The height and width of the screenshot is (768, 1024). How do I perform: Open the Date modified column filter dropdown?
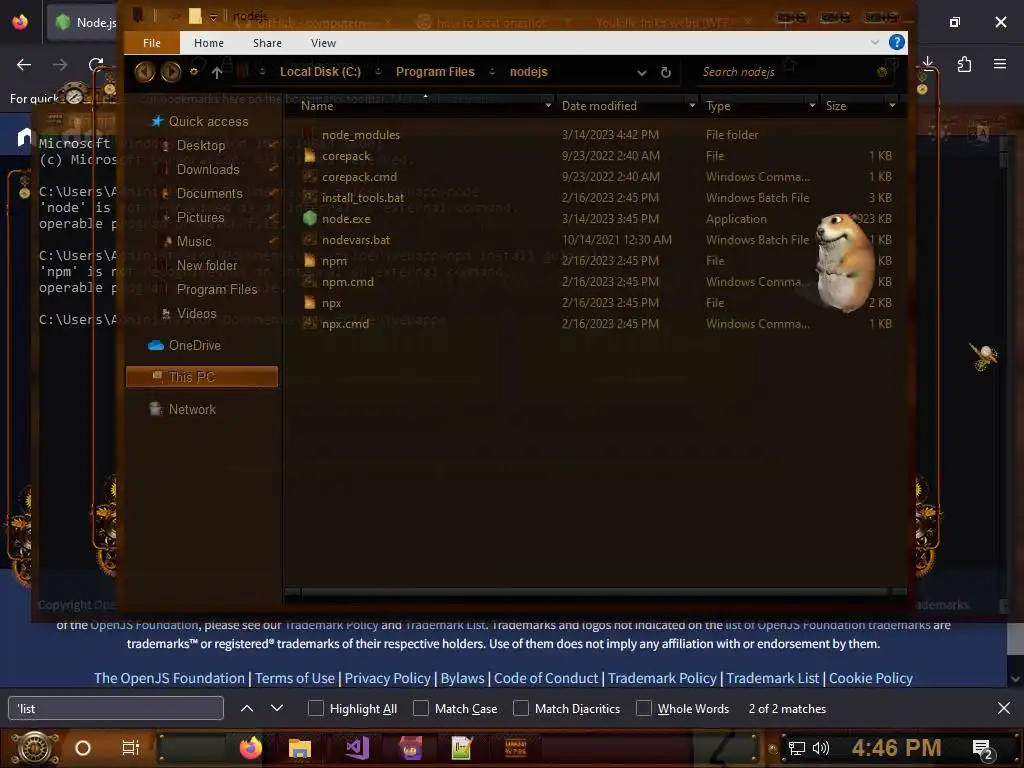click(x=692, y=105)
